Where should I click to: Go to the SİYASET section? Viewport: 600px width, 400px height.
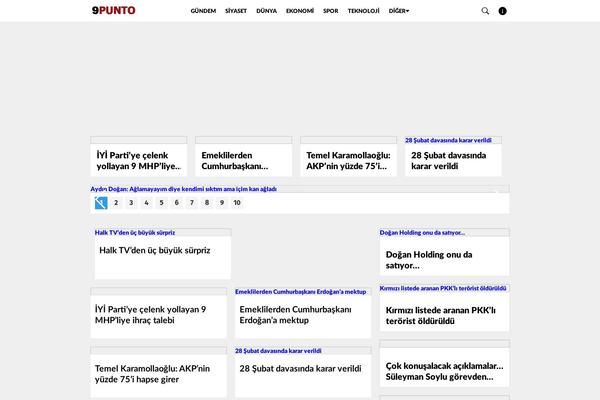tap(236, 11)
